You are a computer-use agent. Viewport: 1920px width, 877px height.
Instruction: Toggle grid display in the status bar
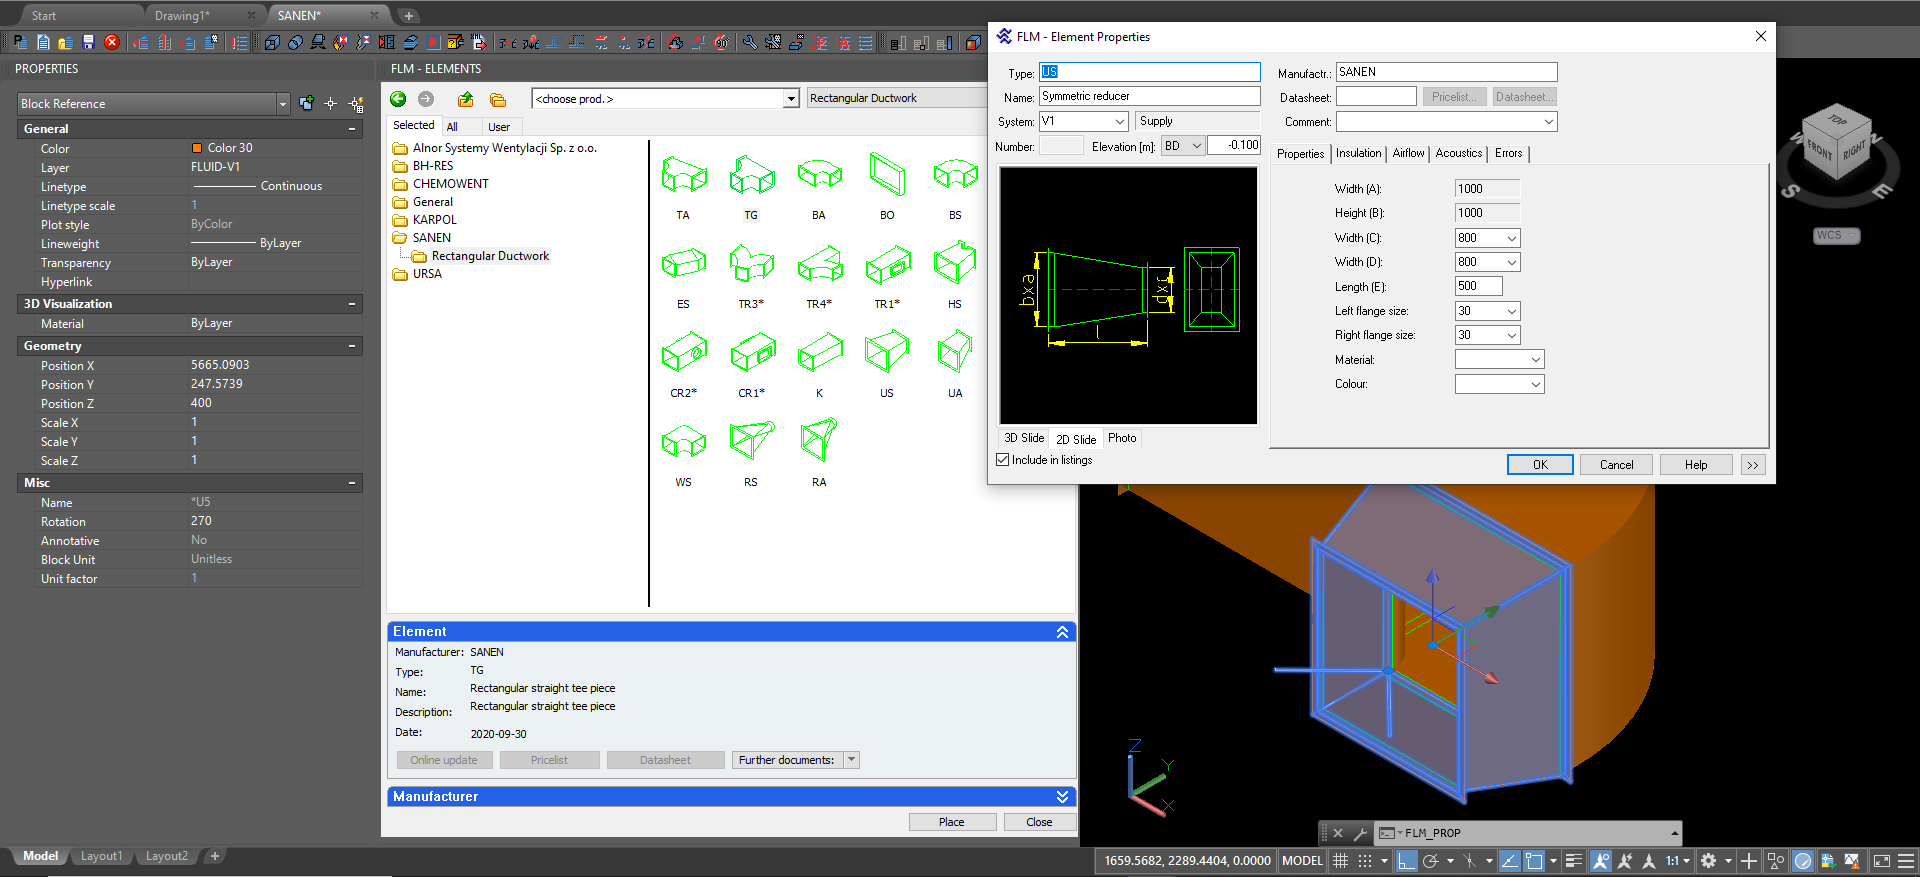point(1341,861)
